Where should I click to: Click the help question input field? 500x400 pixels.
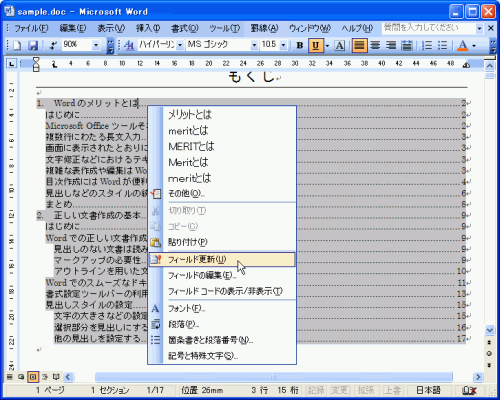pos(429,28)
